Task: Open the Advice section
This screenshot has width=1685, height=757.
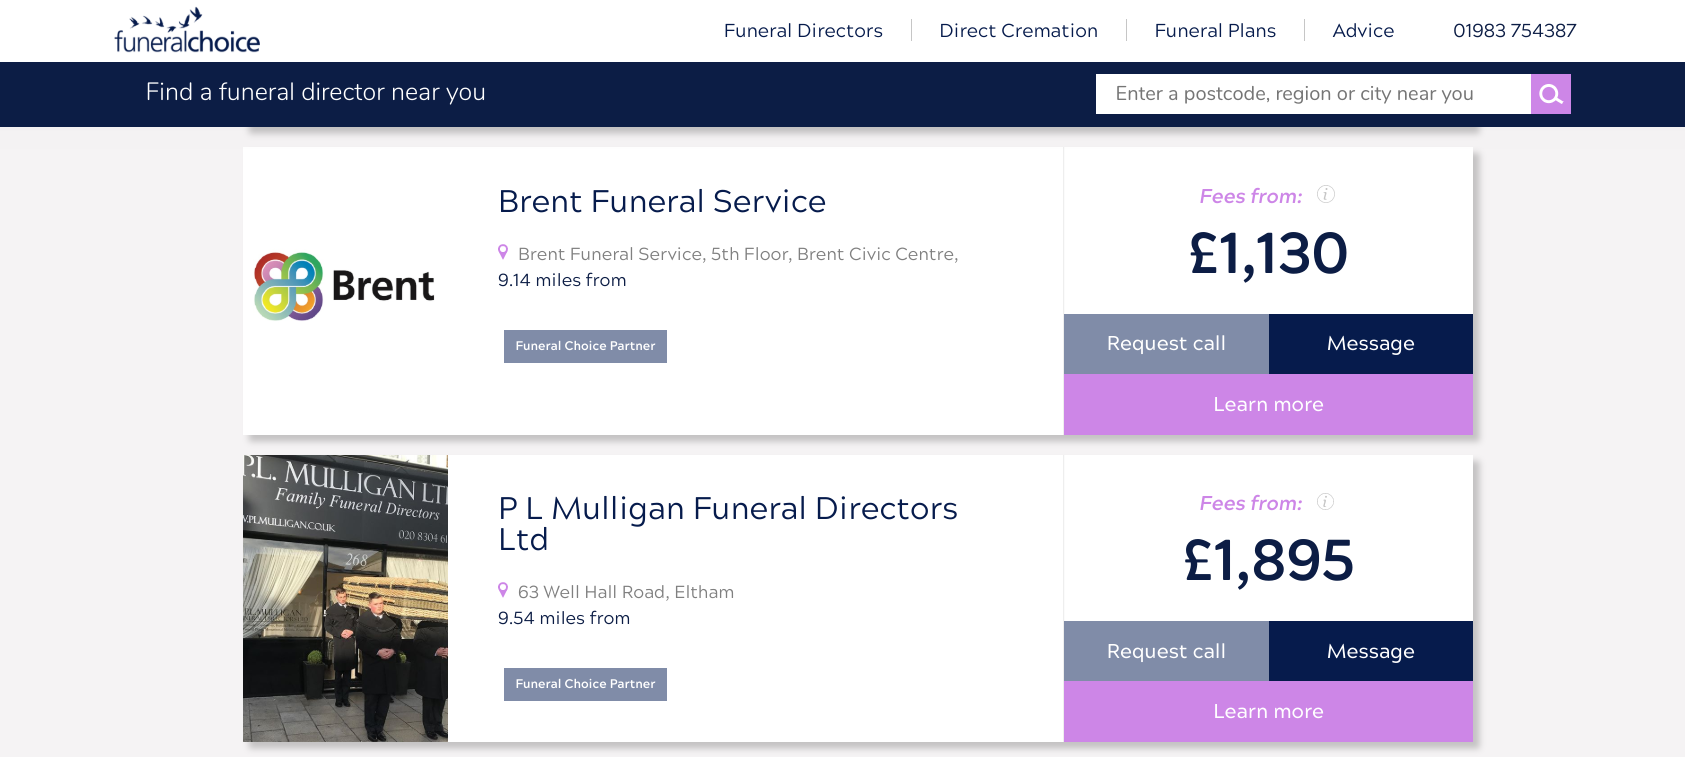Action: click(x=1363, y=31)
